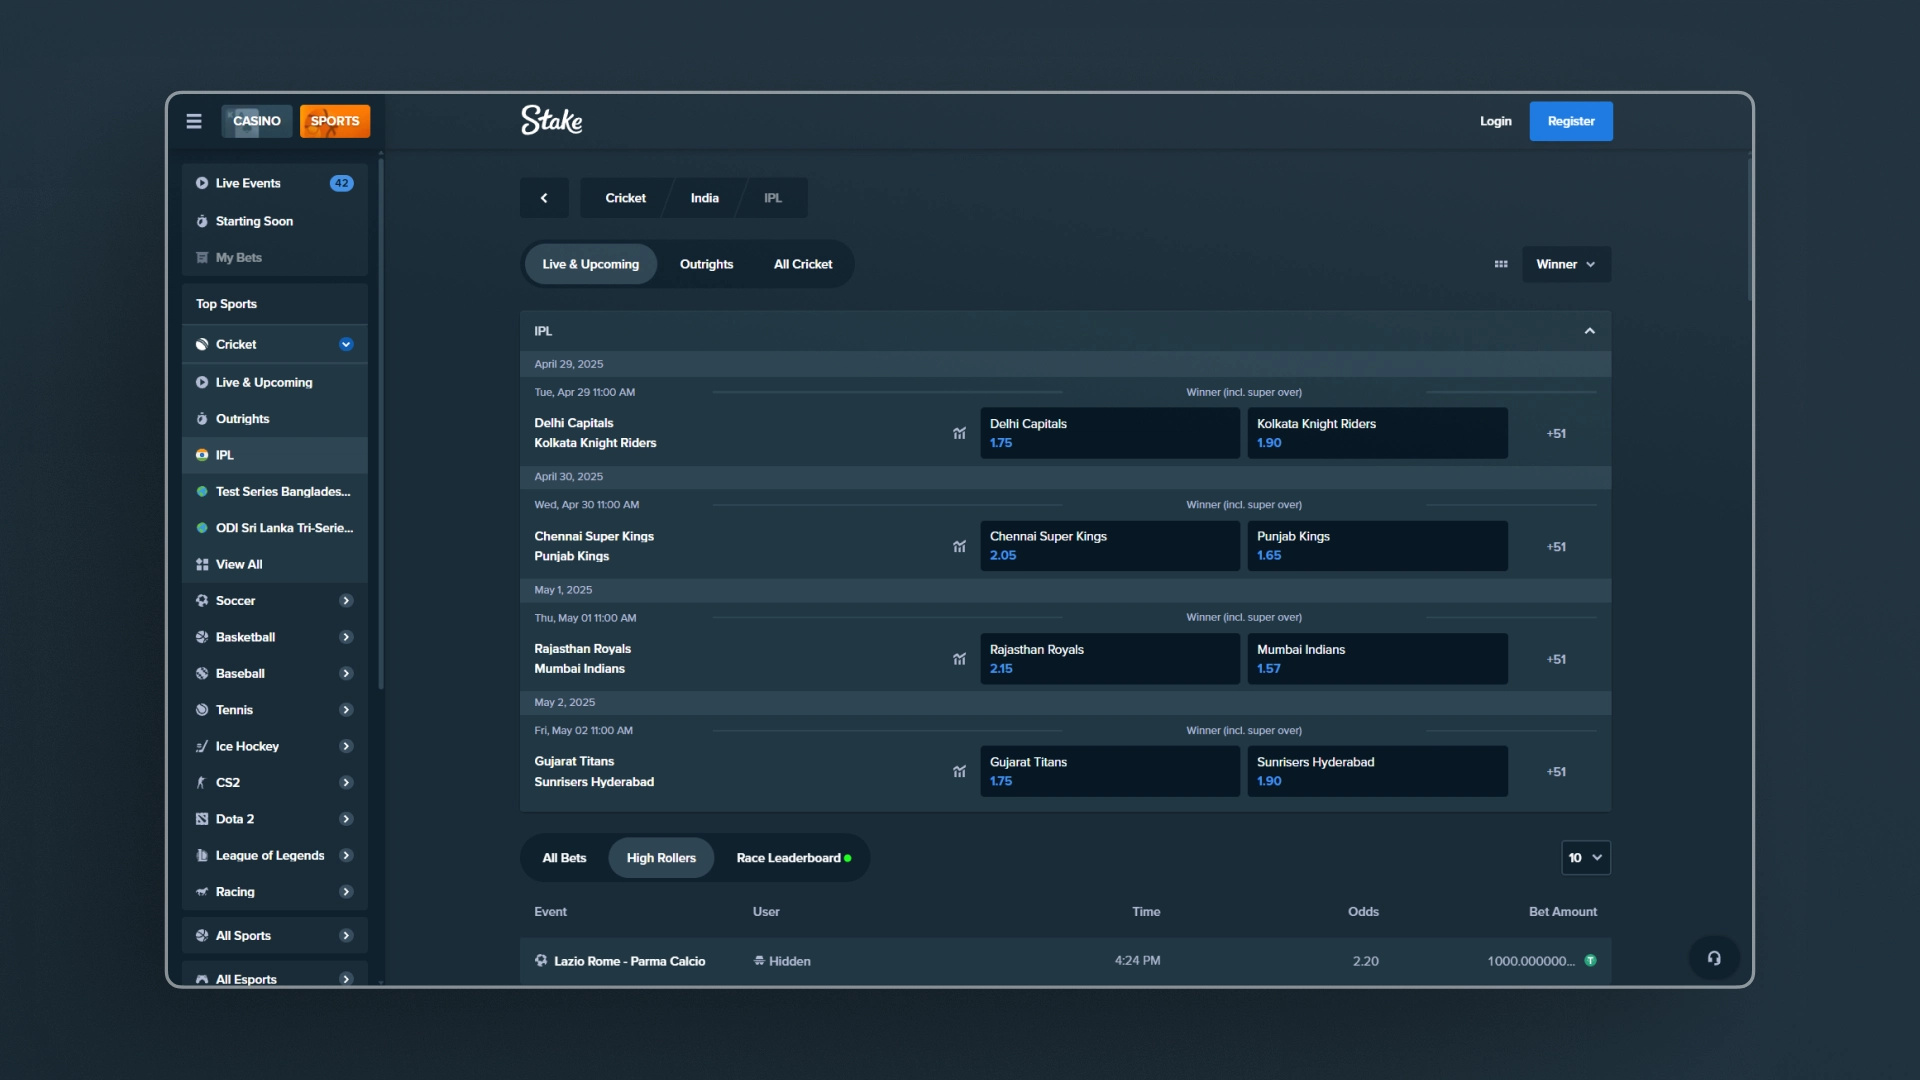
Task: Select Rajasthan Royals odds 2.15
Action: click(x=1110, y=659)
